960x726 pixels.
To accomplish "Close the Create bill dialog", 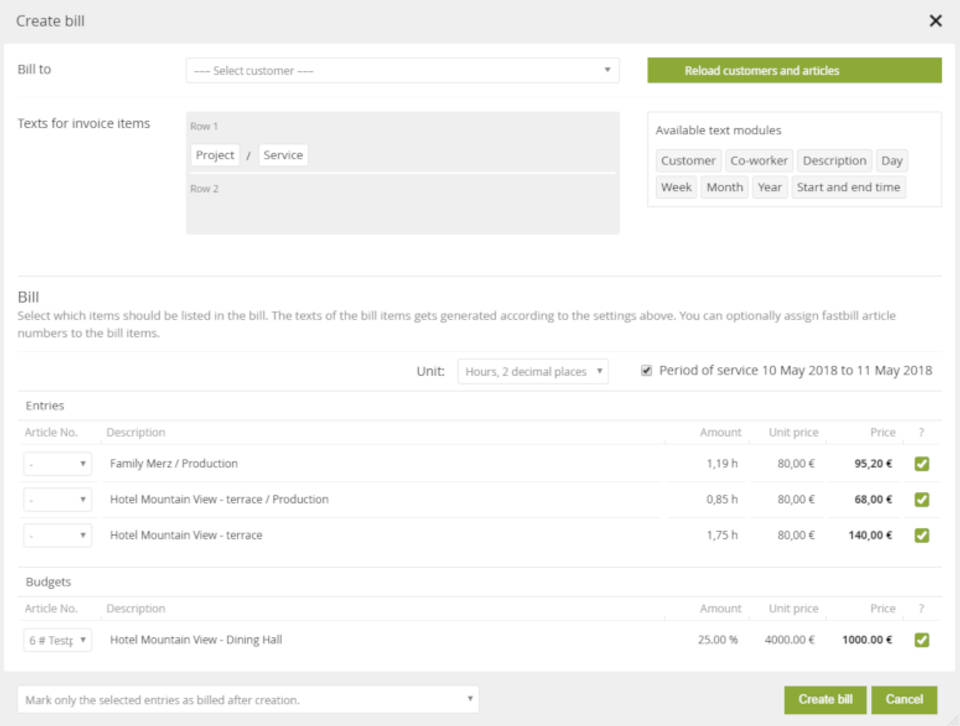I will 935,21.
